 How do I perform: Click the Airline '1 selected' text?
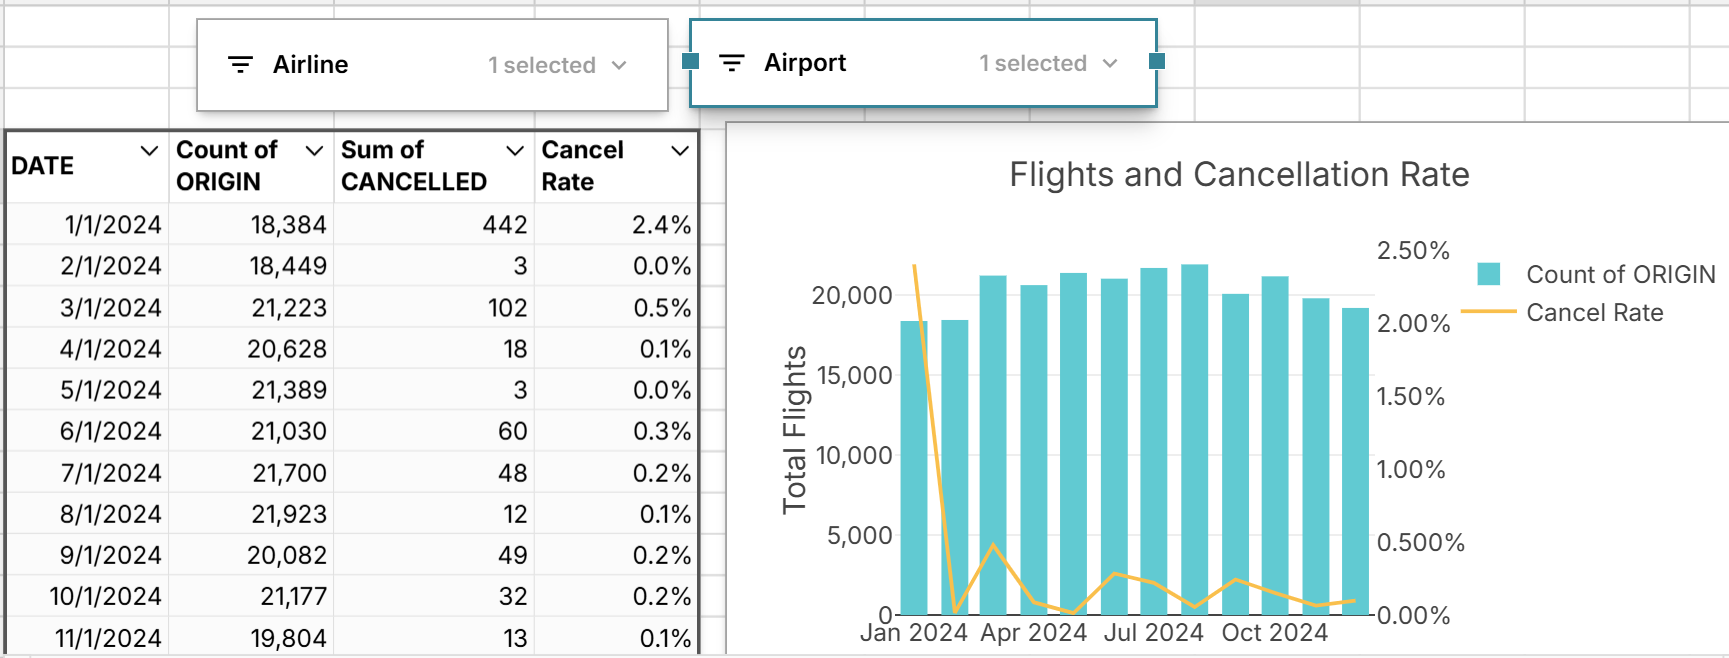point(542,65)
